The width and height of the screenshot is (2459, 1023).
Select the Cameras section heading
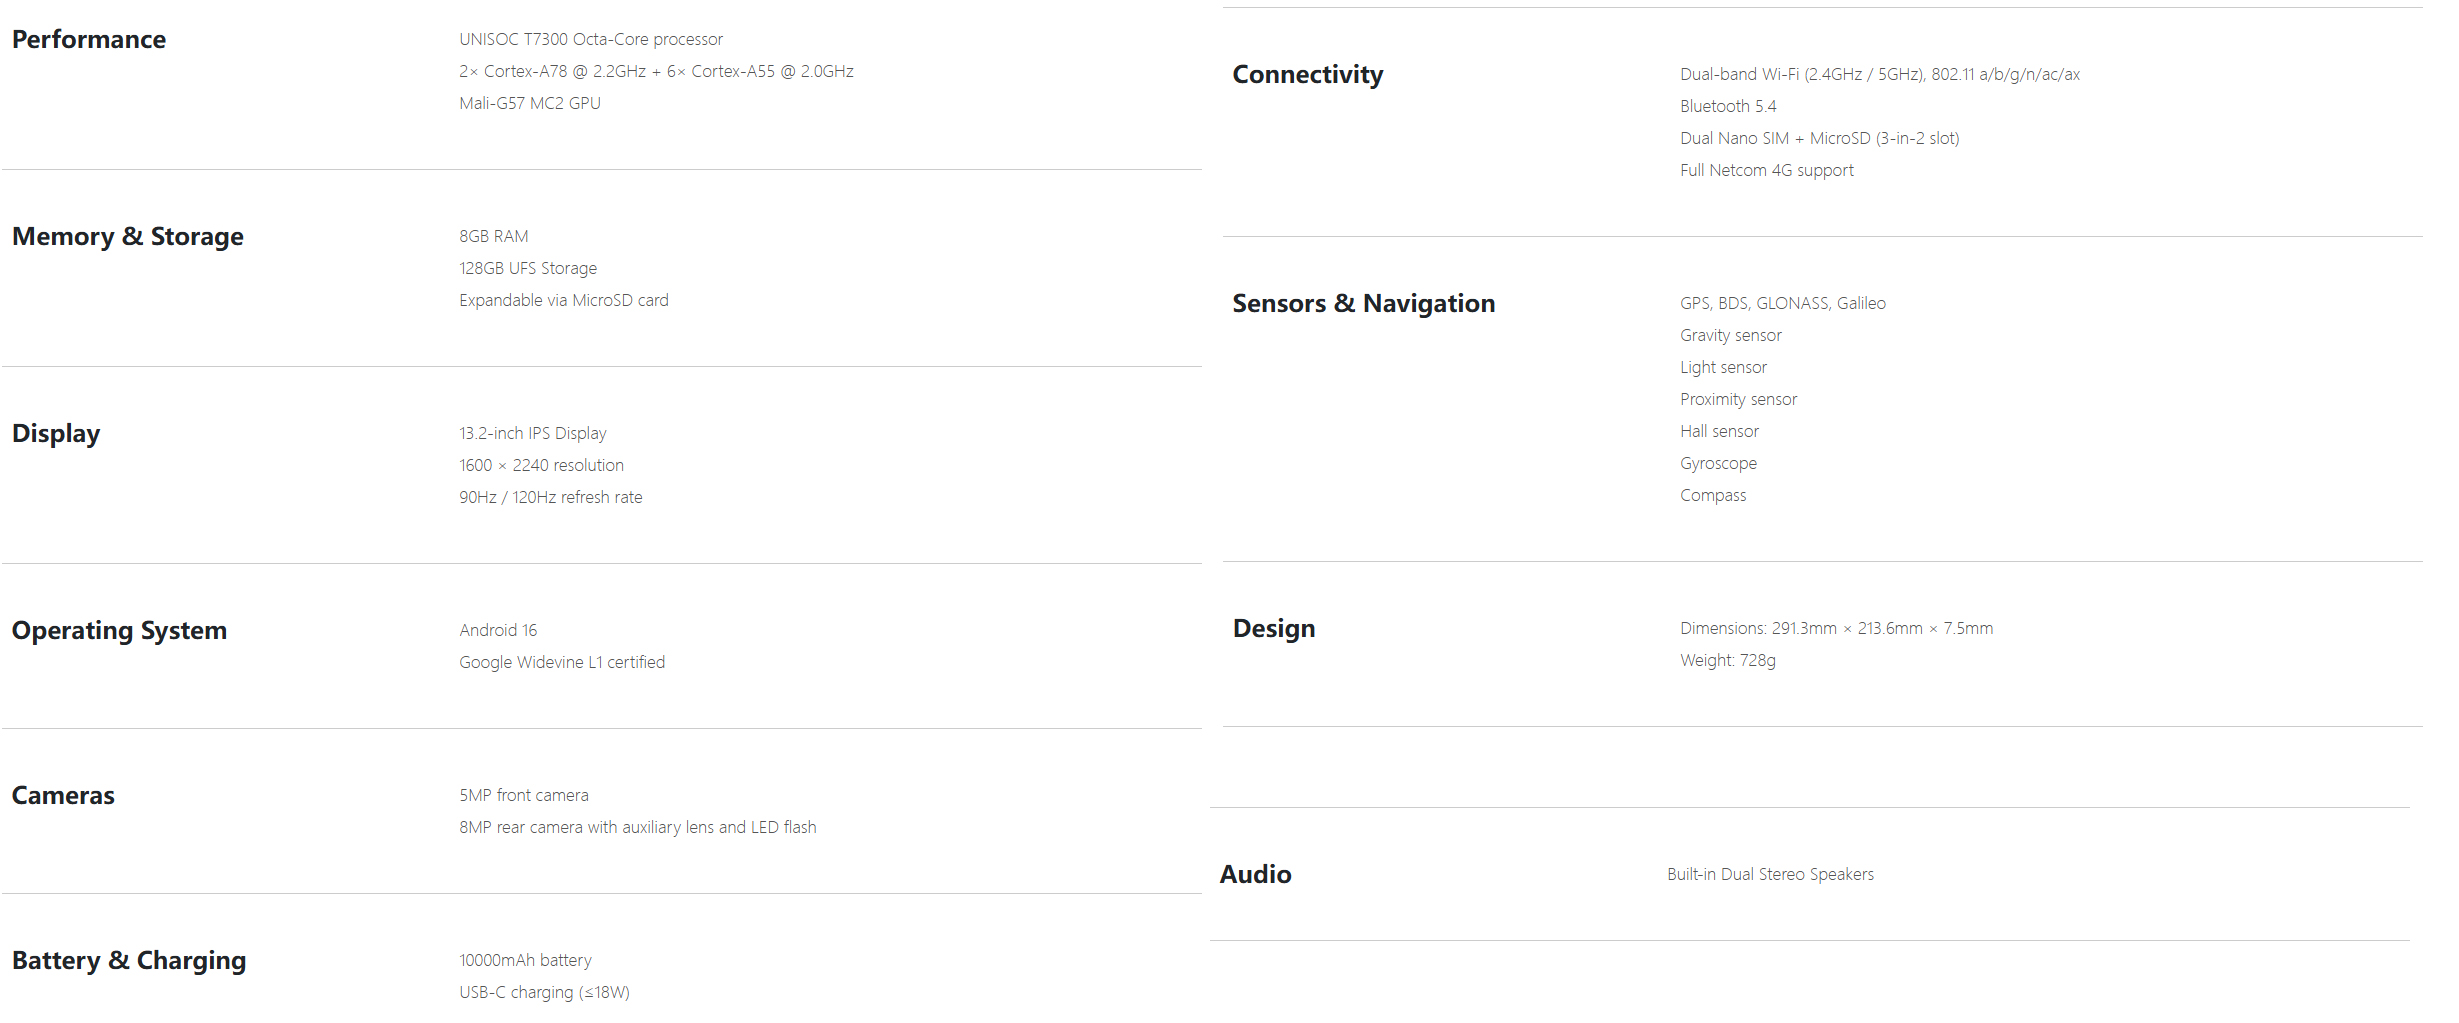pos(63,795)
